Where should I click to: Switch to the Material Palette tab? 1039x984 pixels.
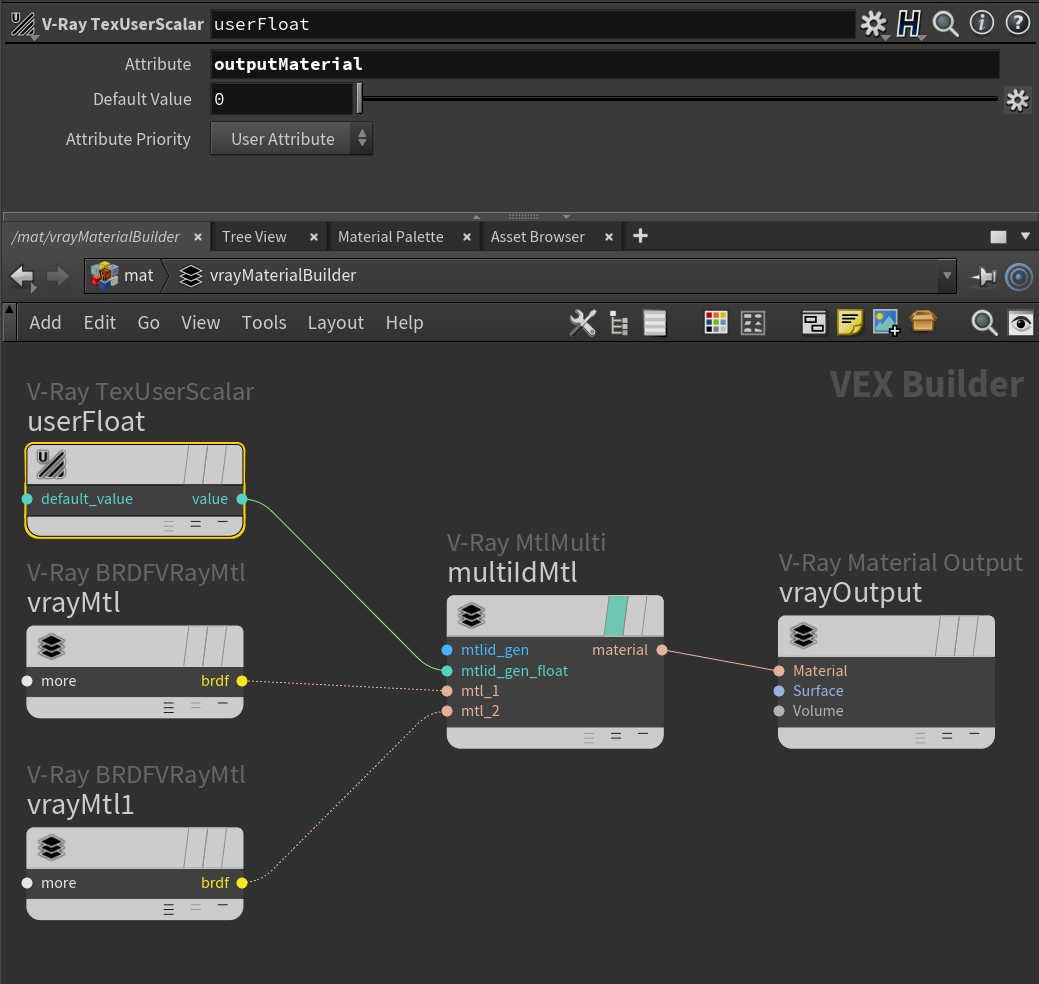[390, 237]
